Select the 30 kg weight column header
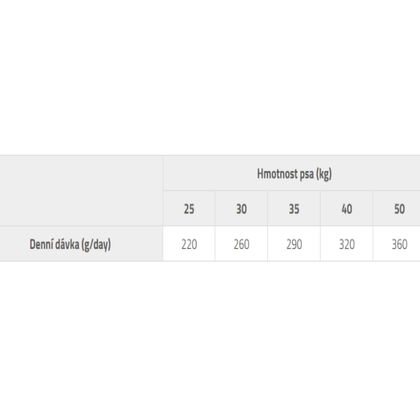This screenshot has width=420, height=420. (241, 209)
